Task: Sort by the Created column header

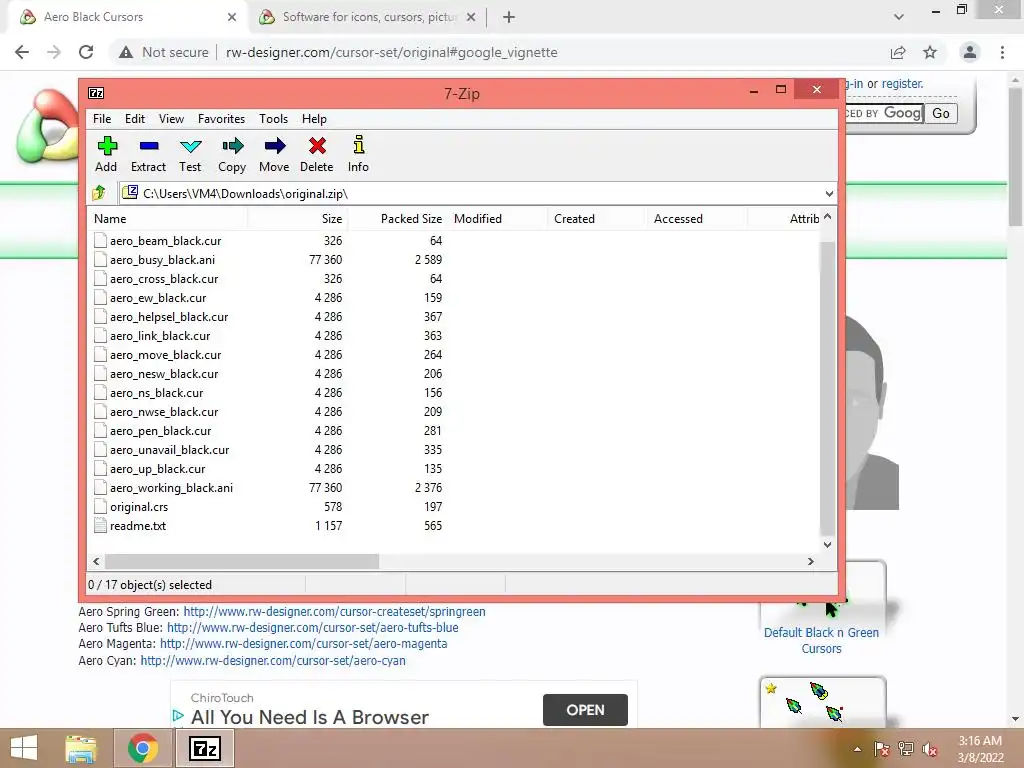Action: pos(597,219)
